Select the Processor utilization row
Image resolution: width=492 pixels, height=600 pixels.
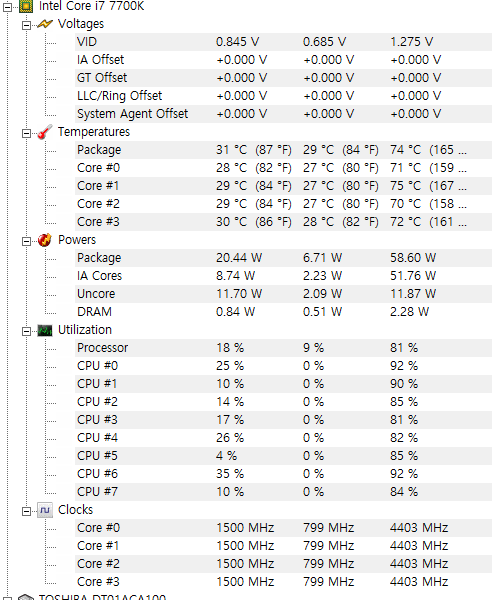(283, 347)
